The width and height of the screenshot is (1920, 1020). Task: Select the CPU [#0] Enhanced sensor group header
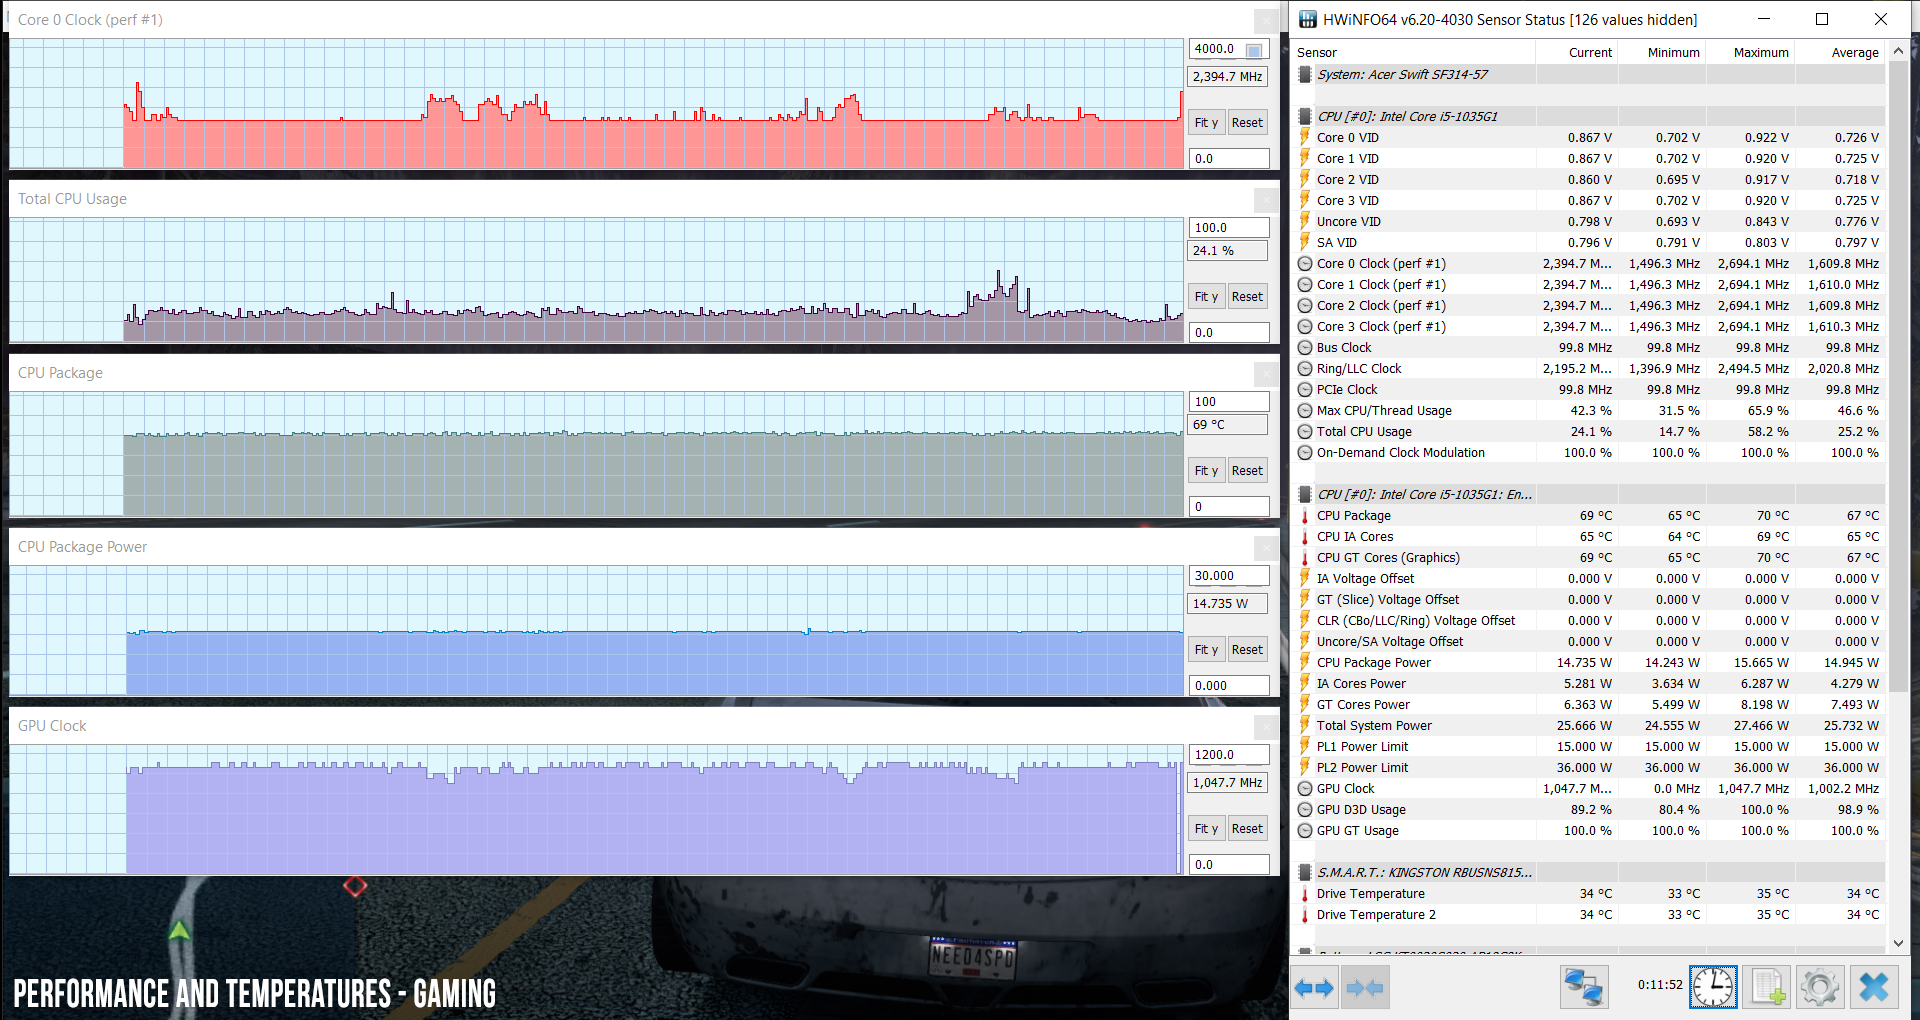[1590, 495]
